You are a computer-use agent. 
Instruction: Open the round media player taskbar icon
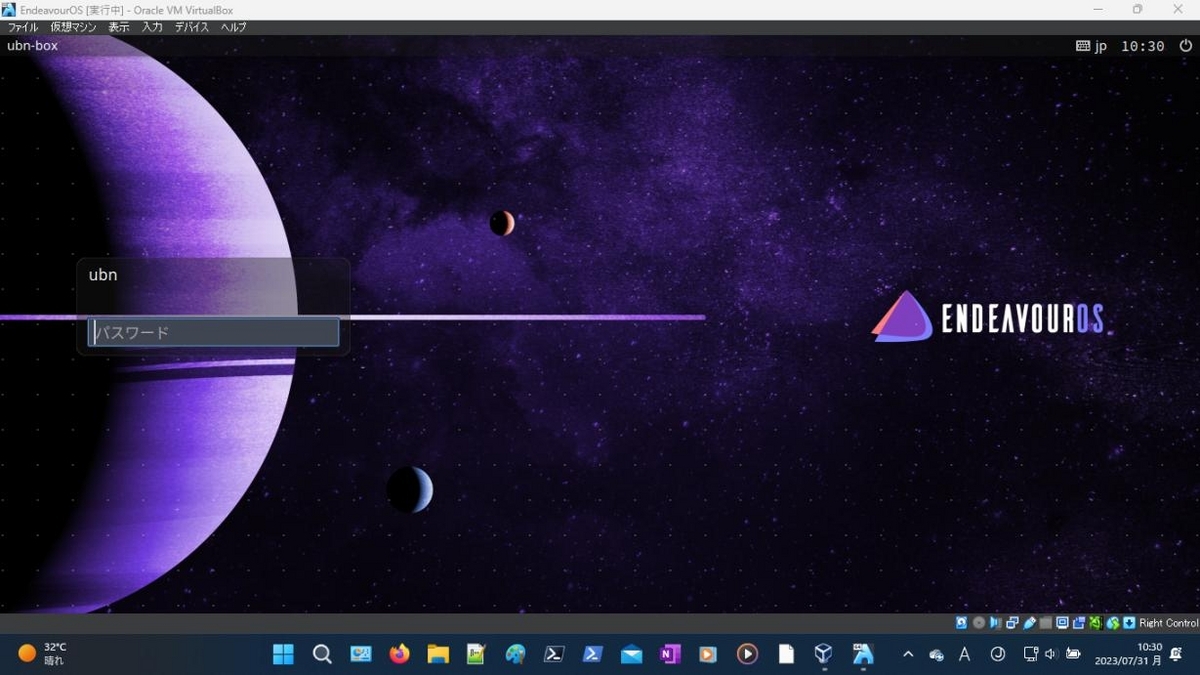(x=747, y=654)
